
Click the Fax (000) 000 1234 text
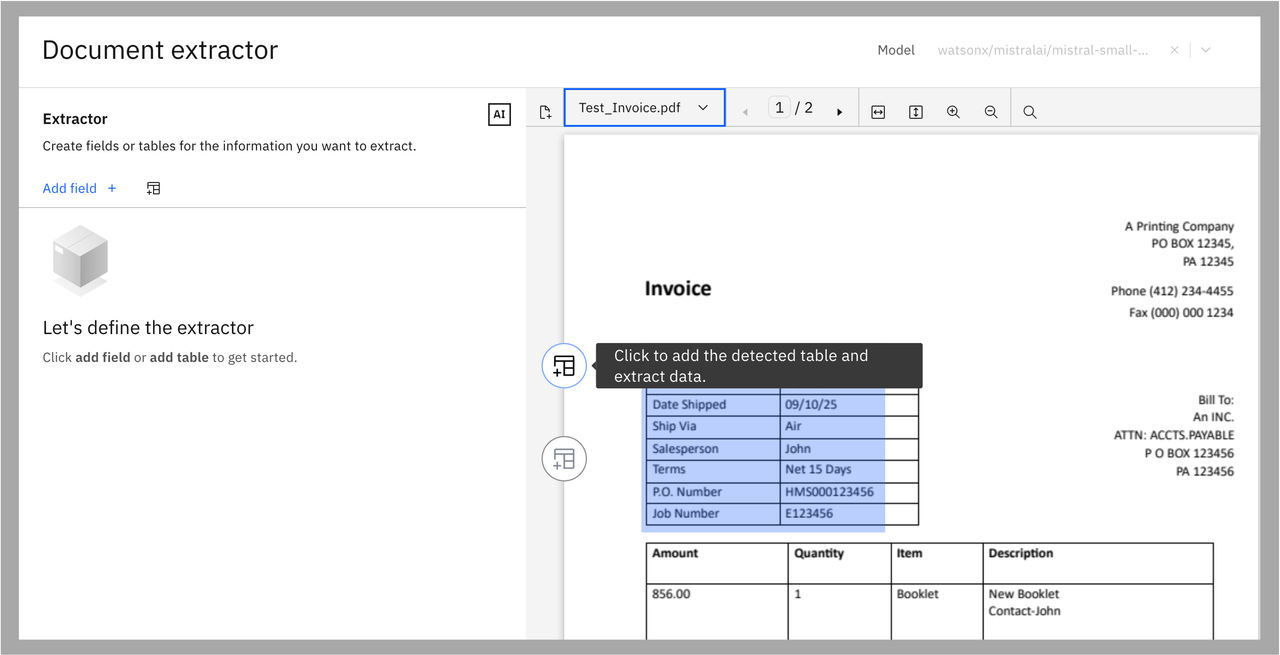[1181, 313]
